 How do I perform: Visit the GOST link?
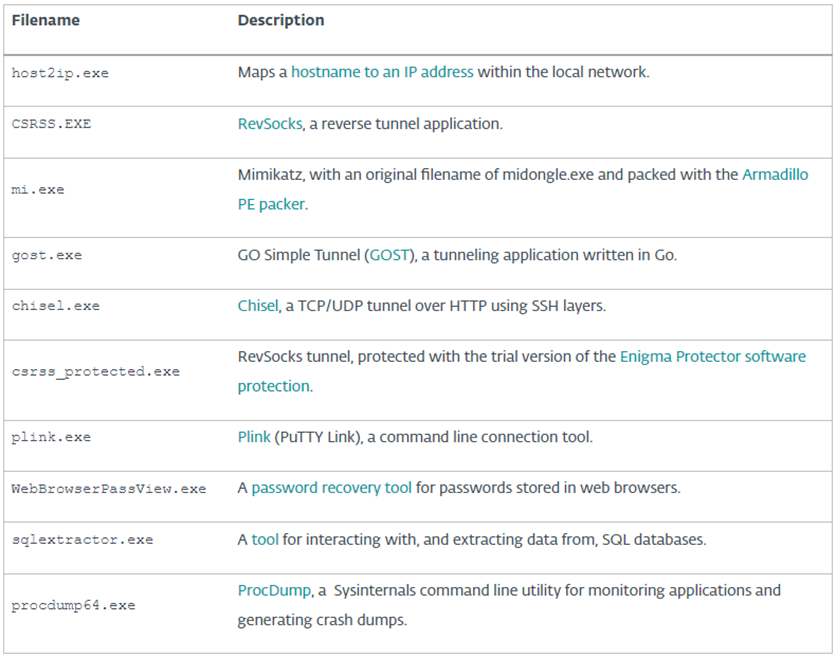[389, 255]
